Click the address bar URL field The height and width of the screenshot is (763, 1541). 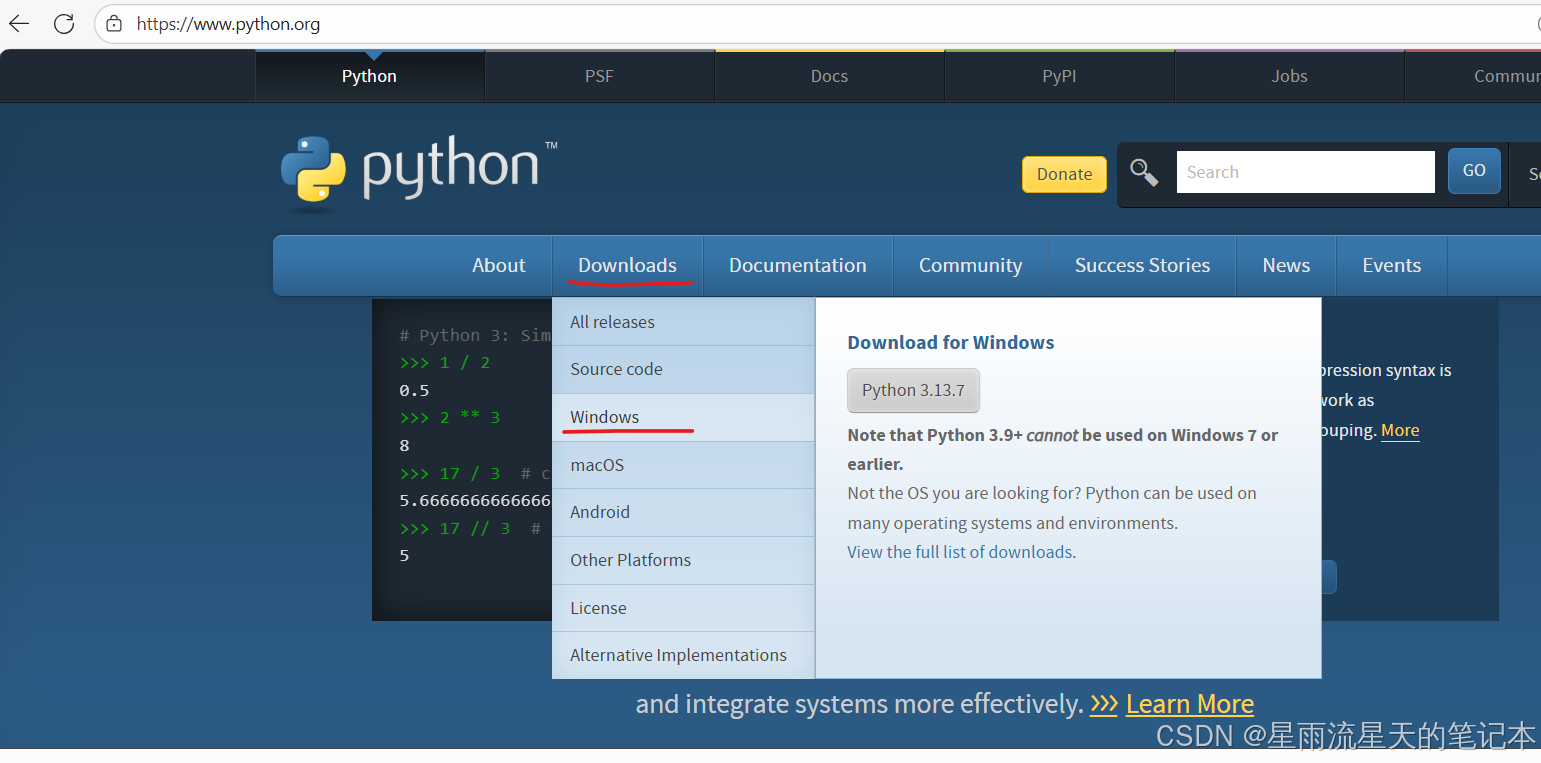point(817,24)
